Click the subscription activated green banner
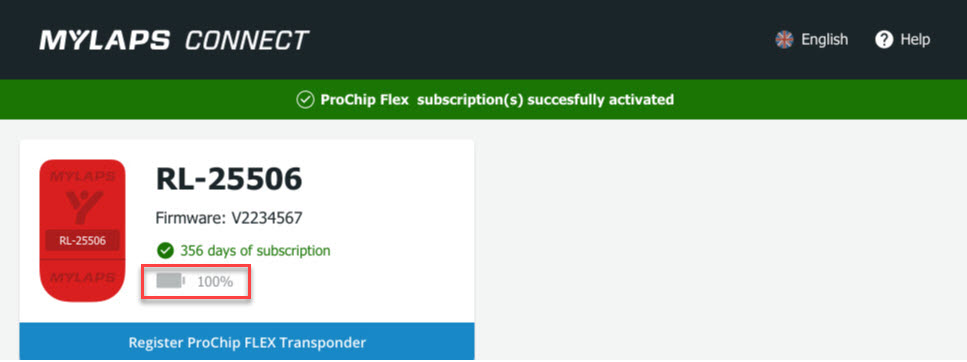The image size is (967, 362). (x=484, y=99)
